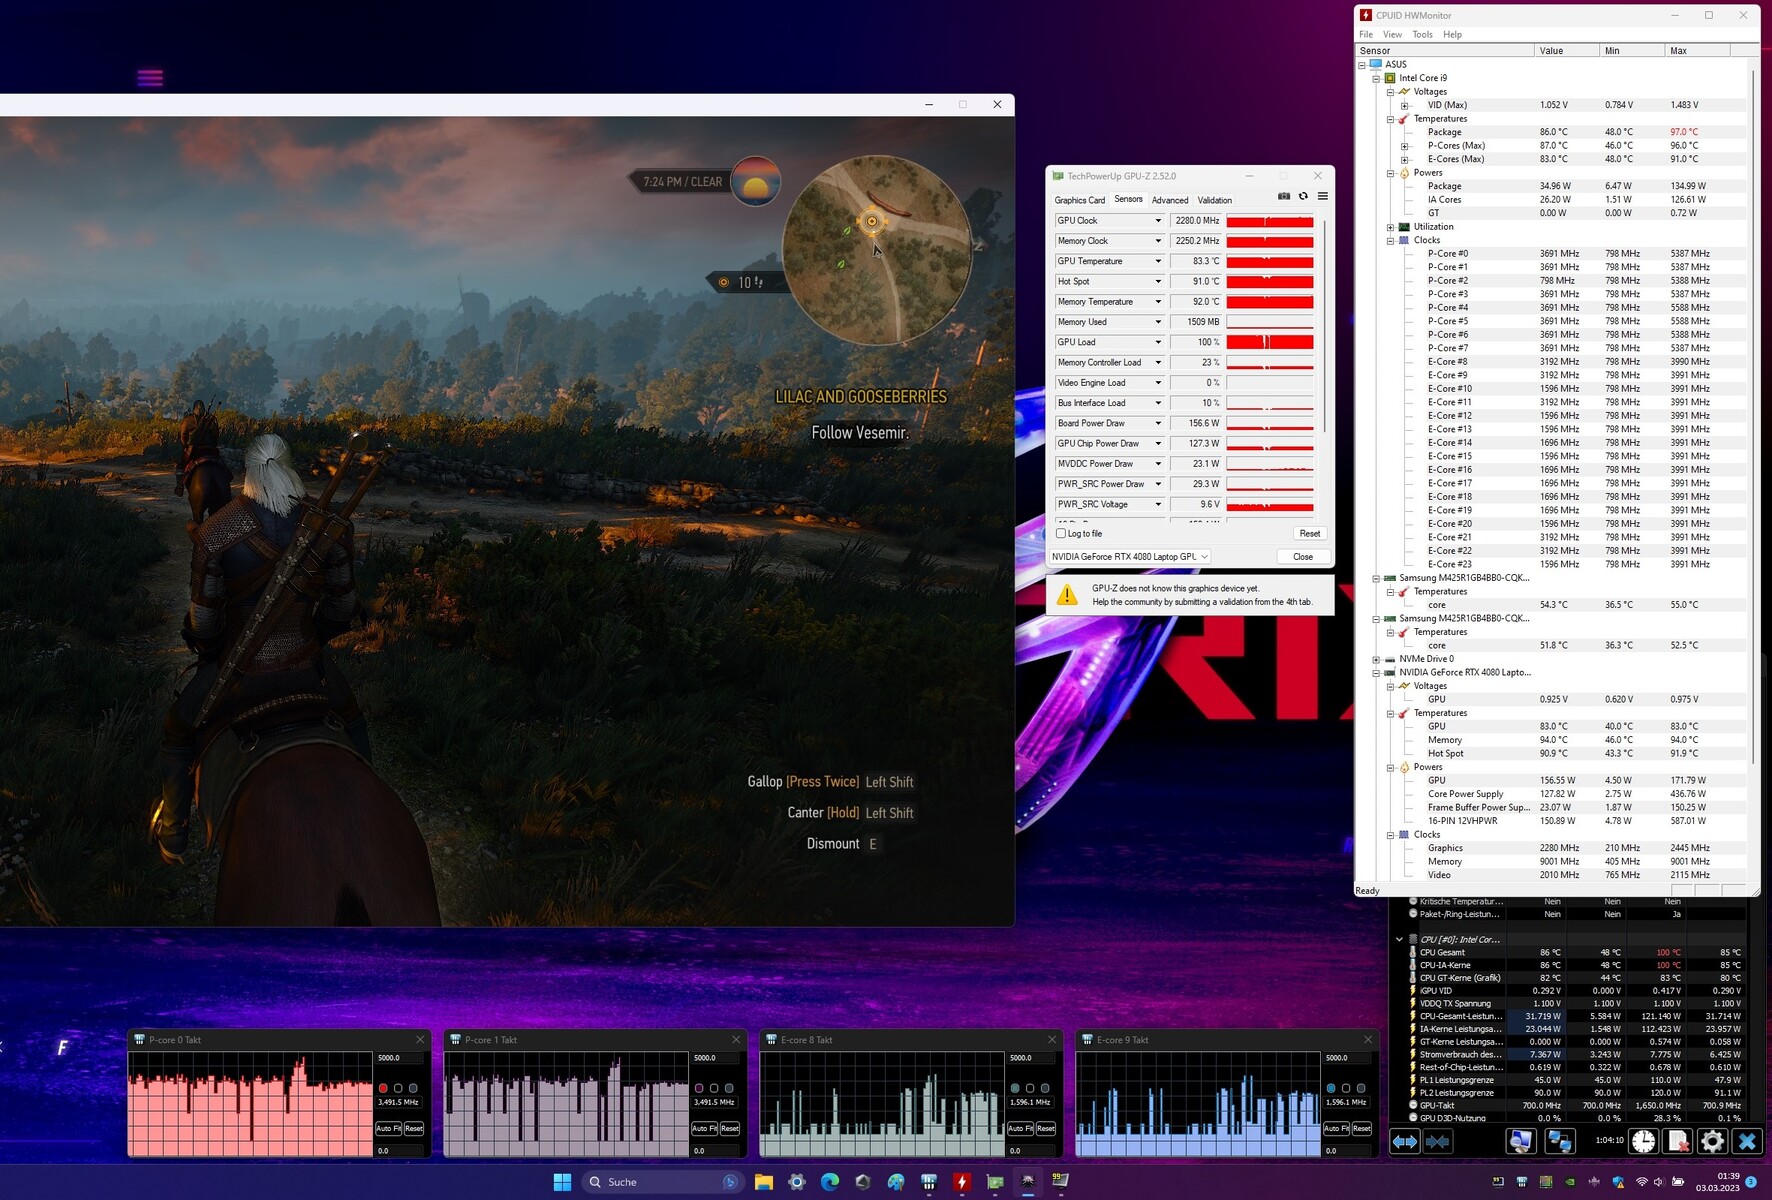Click Windows taskbar search box
Screen dimensions: 1772x1200
(664, 1182)
